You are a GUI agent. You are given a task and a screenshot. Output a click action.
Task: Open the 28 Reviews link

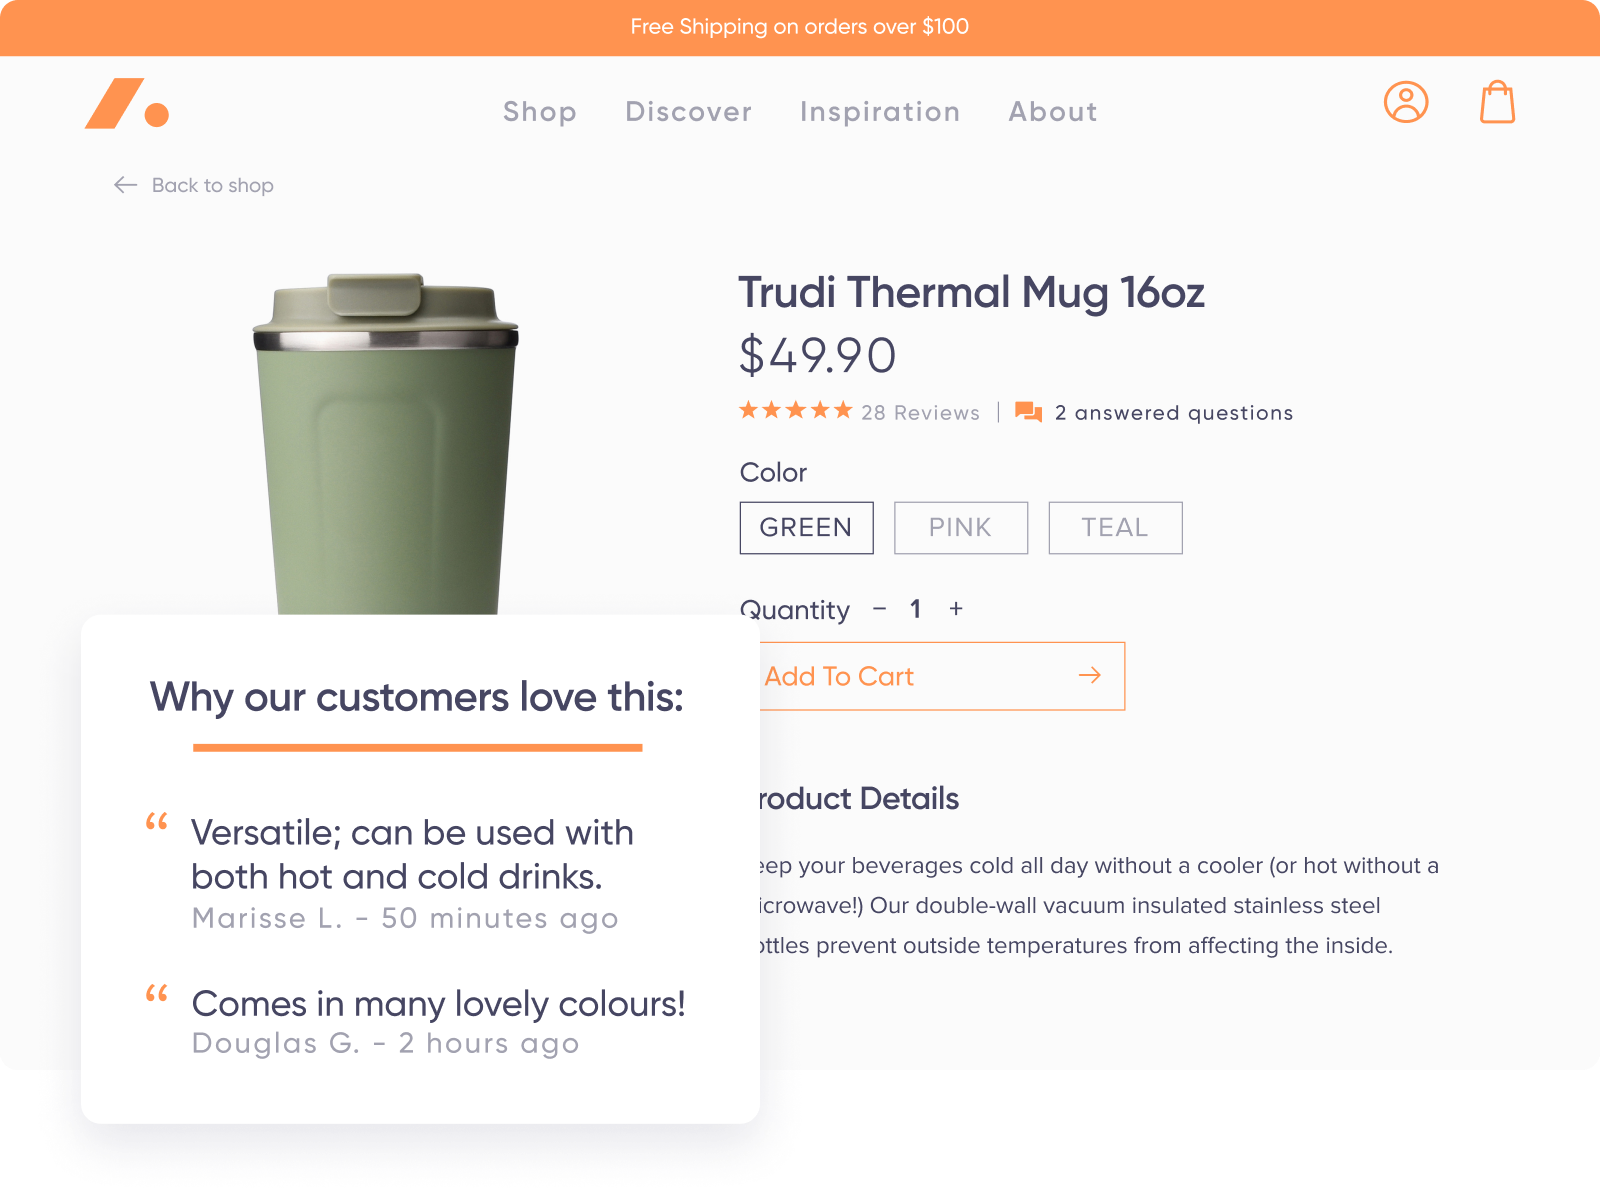921,413
